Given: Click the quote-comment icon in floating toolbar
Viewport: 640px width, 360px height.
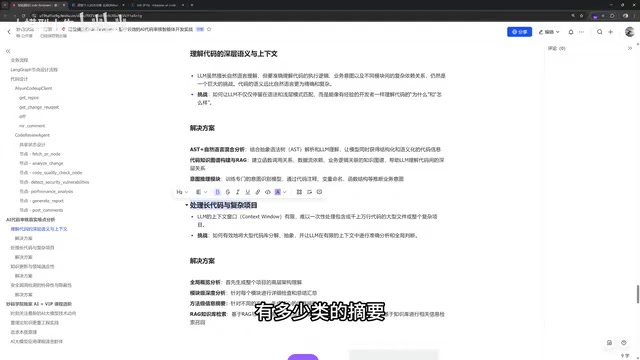Looking at the screenshot, I should click(309, 192).
